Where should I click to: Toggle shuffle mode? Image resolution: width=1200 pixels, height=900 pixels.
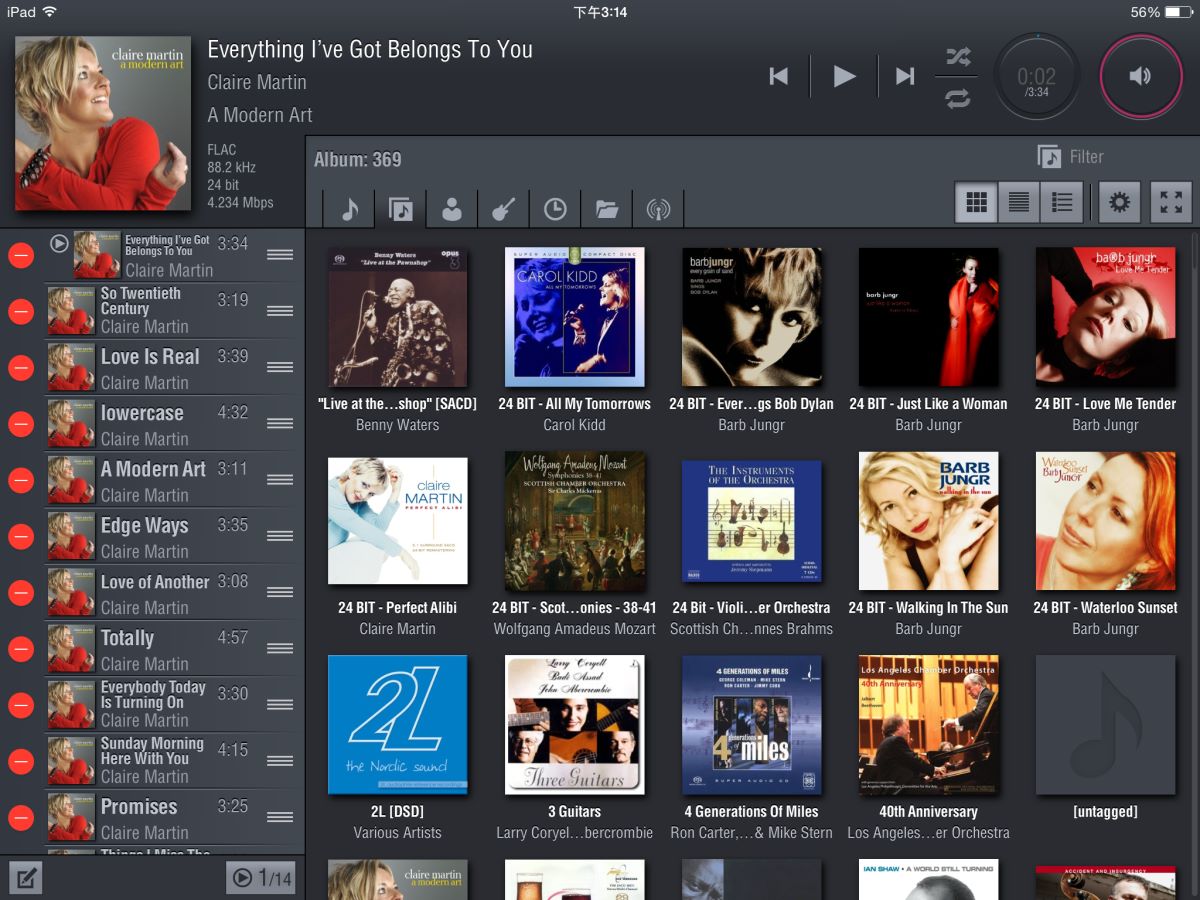(957, 57)
